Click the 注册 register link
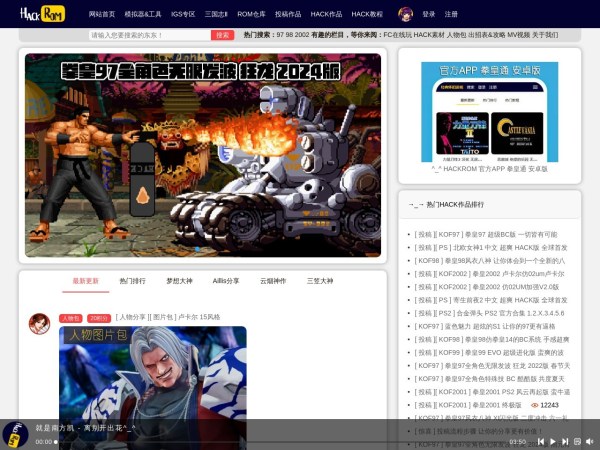This screenshot has height=450, width=600. tap(451, 15)
